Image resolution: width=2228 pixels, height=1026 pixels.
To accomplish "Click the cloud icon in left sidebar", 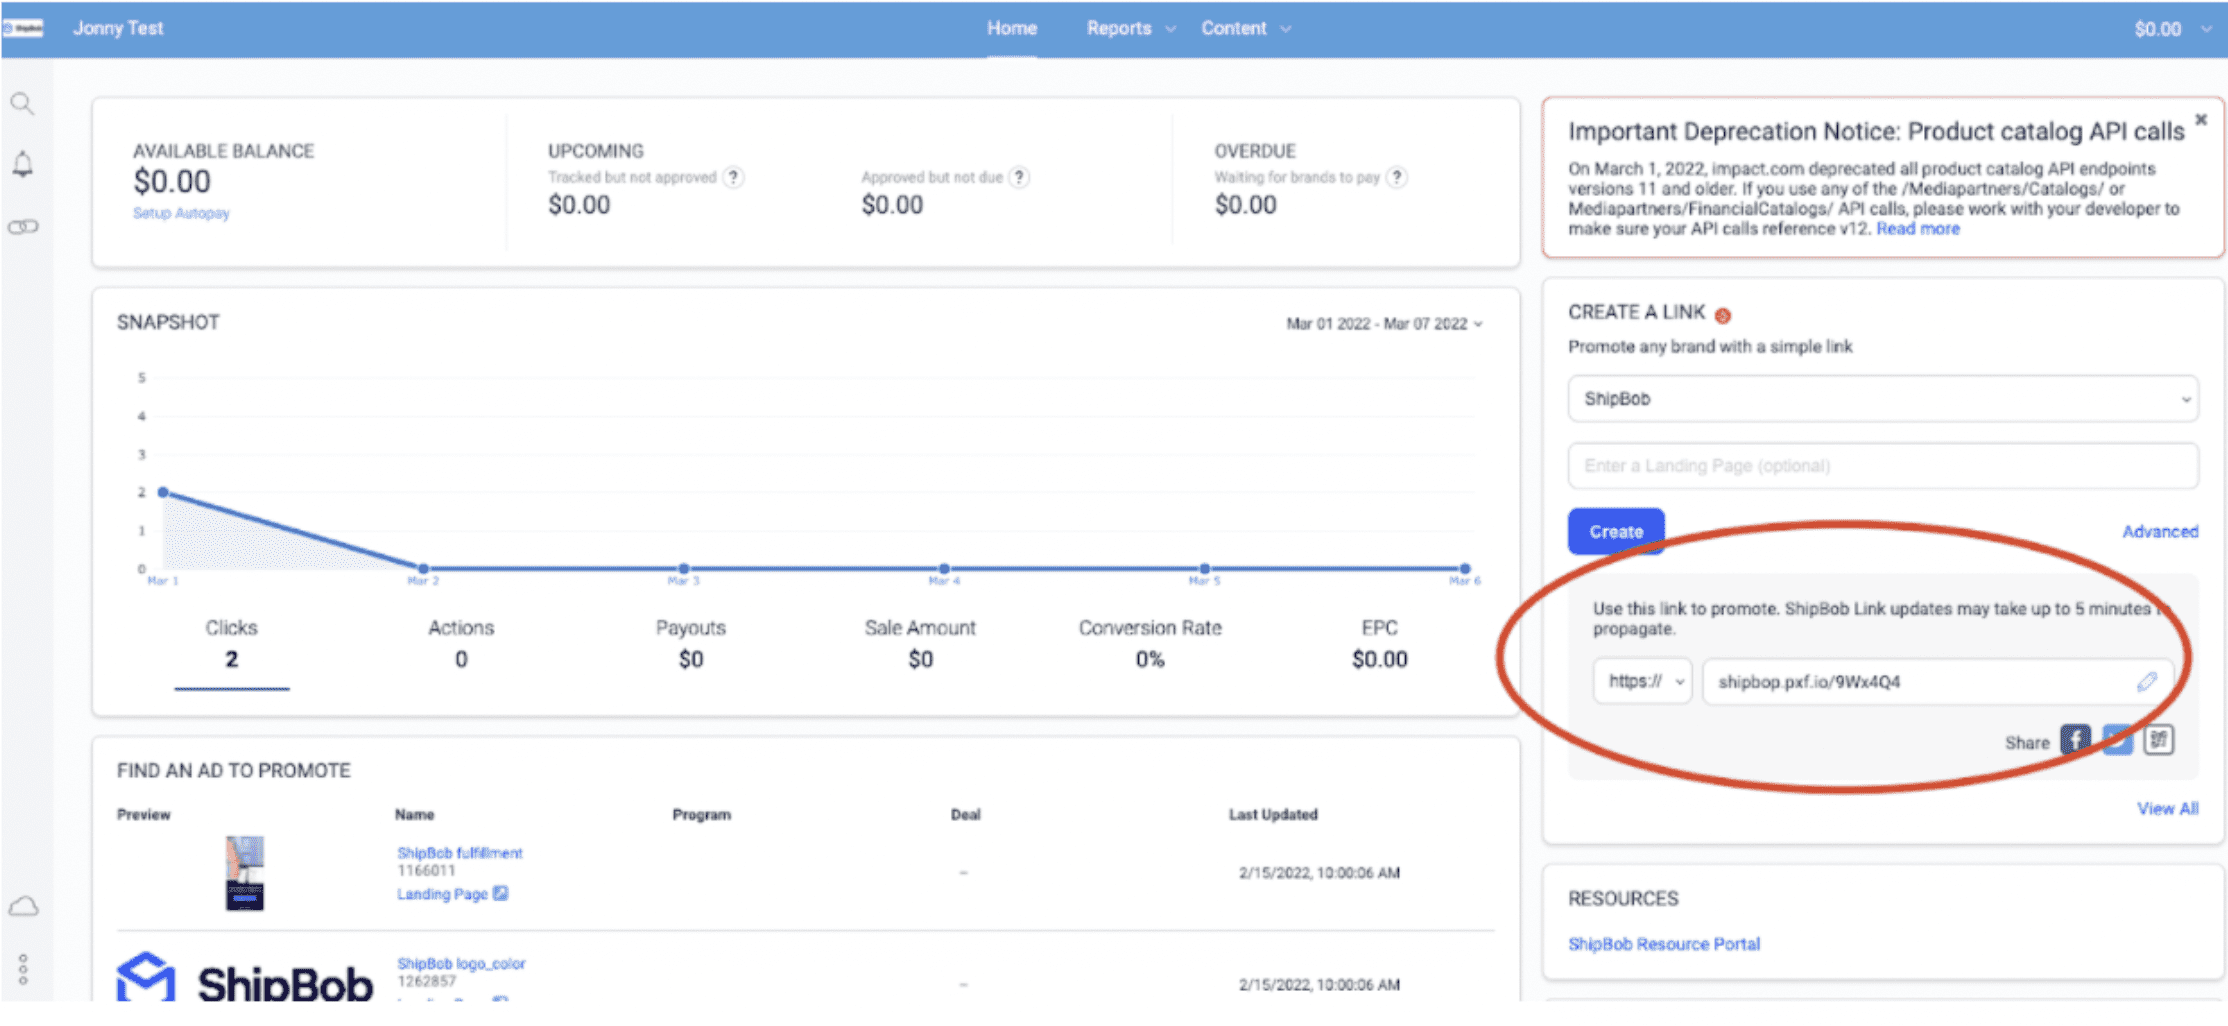I will [23, 906].
